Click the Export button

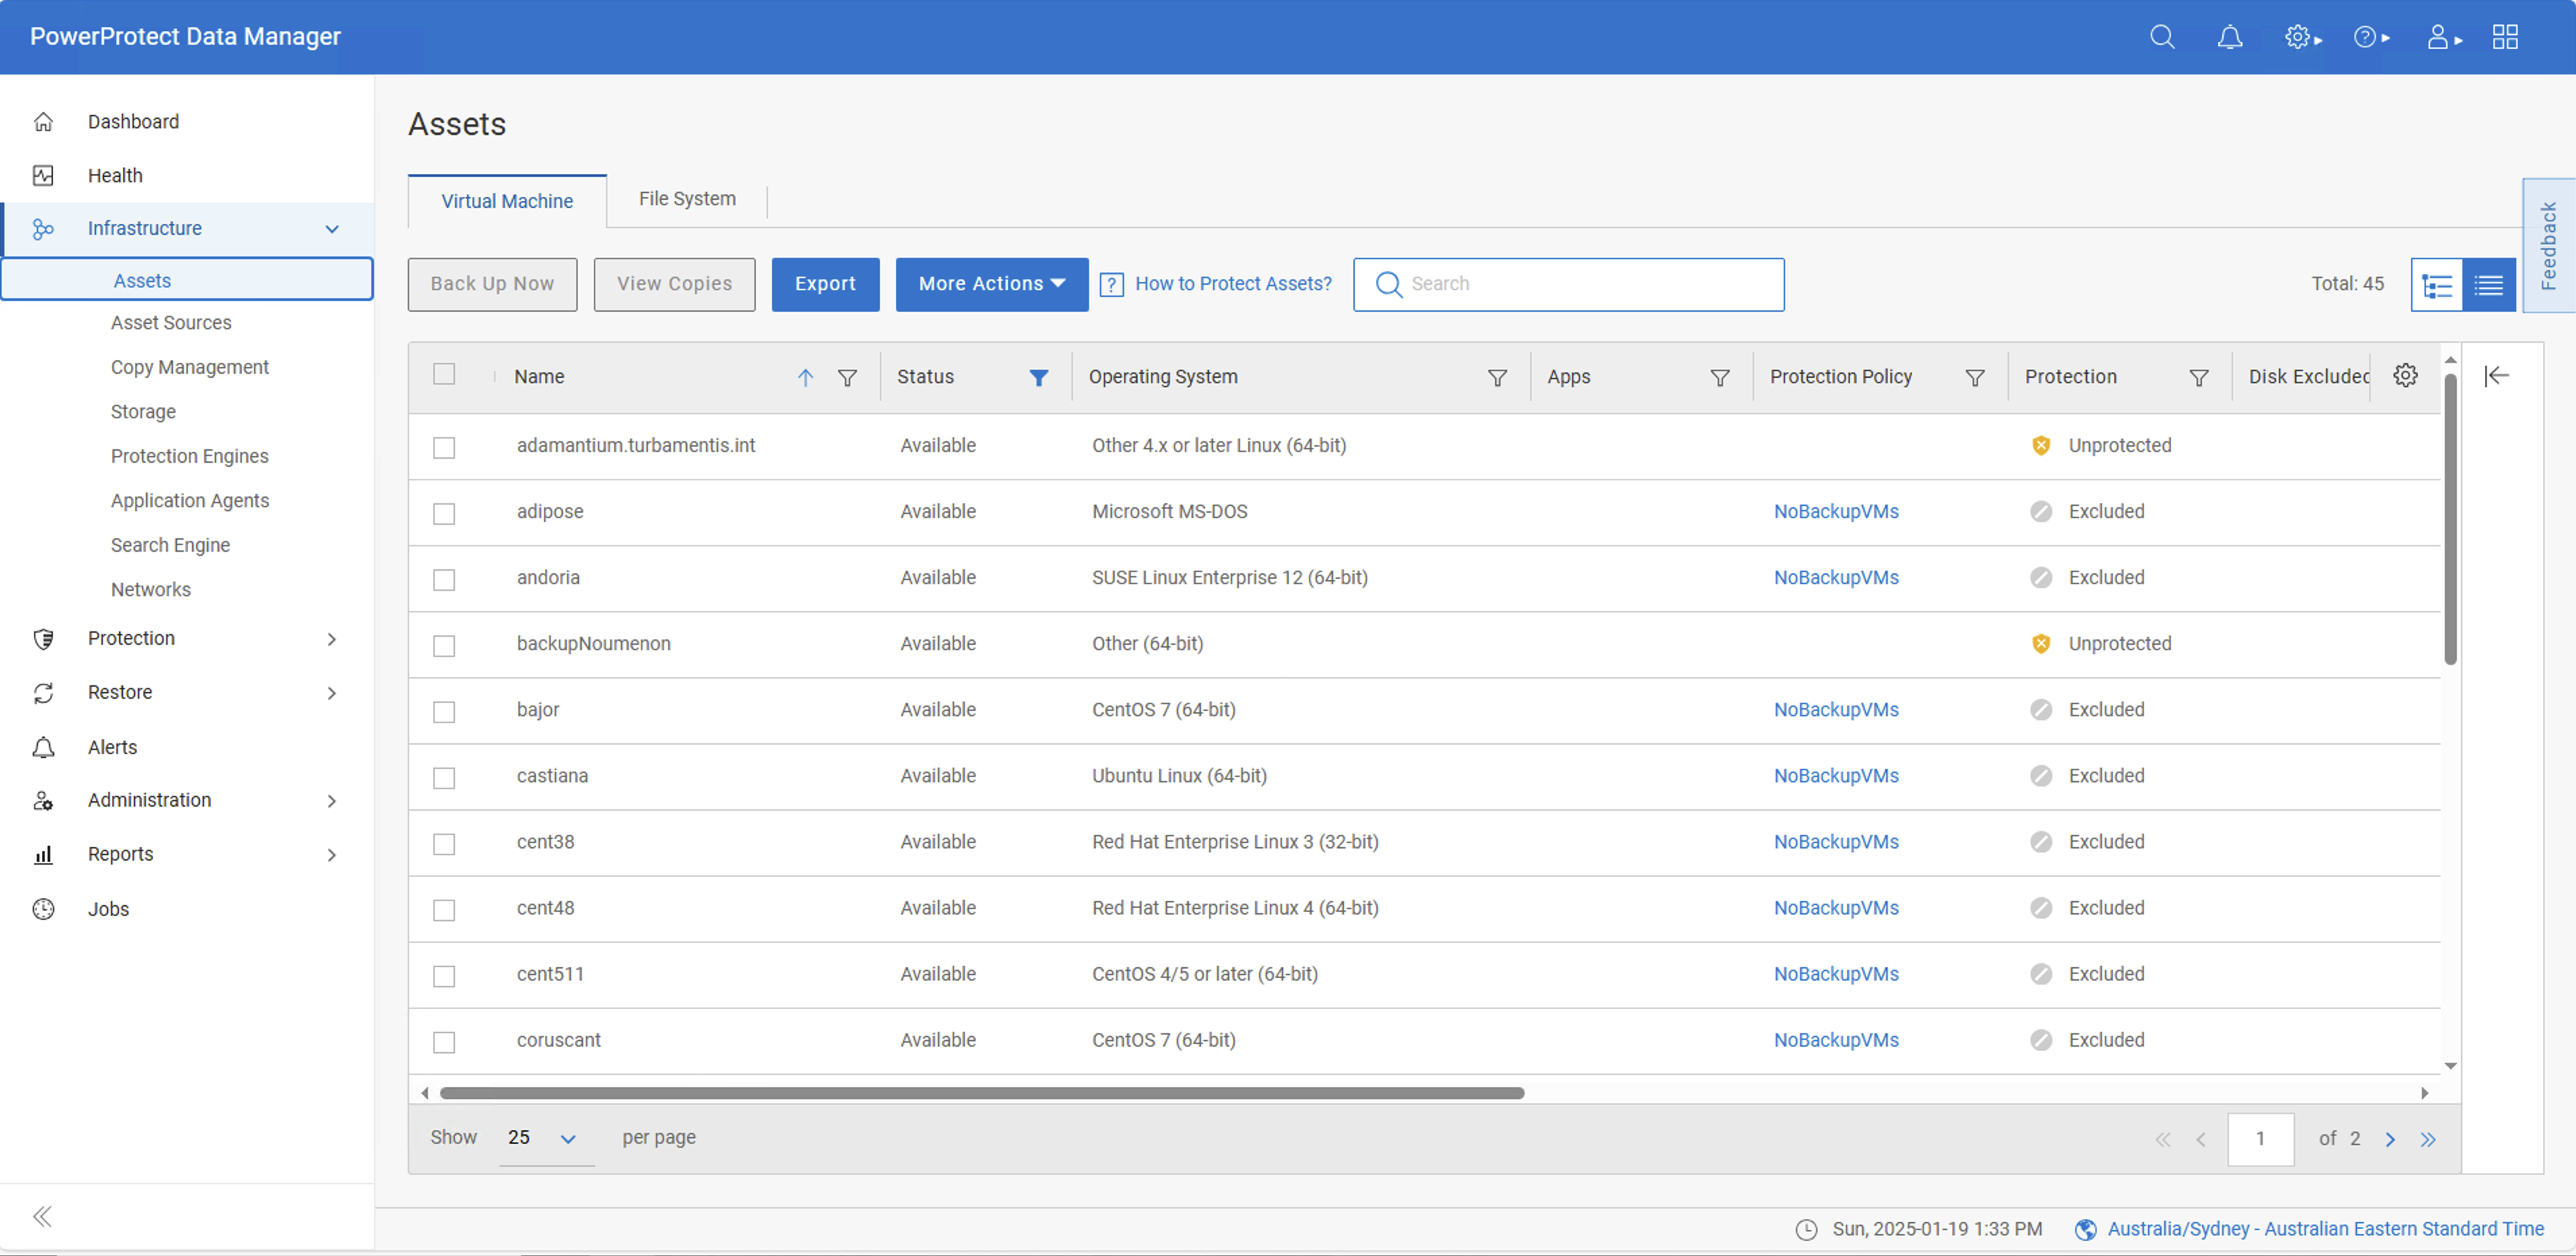824,283
